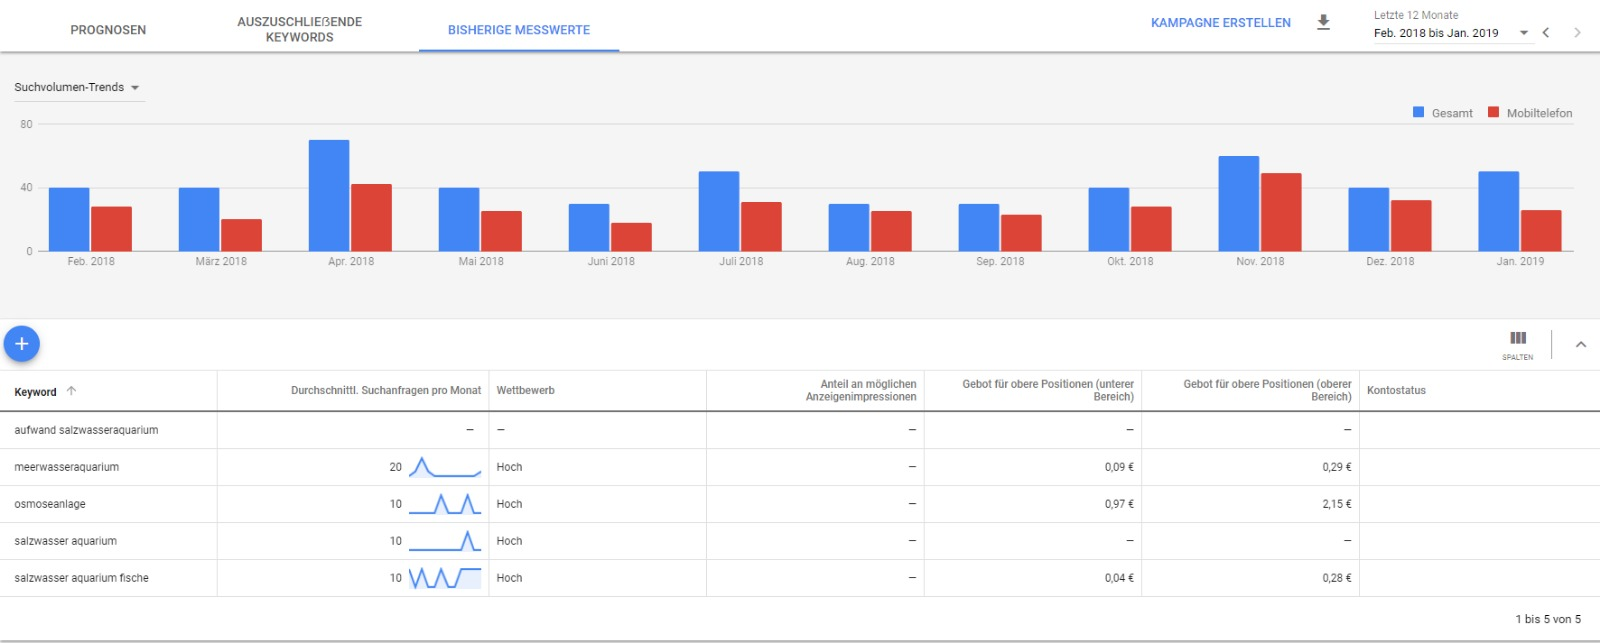
Task: Click sort arrow next to Keyword header
Action: [x=72, y=391]
